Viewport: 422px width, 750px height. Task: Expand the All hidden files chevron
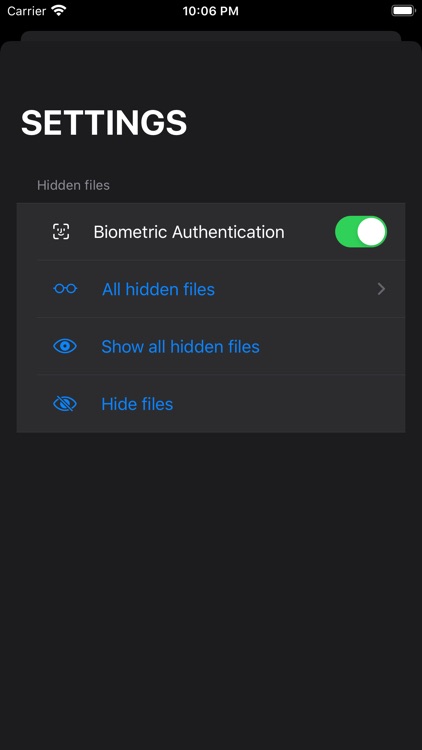click(x=381, y=289)
